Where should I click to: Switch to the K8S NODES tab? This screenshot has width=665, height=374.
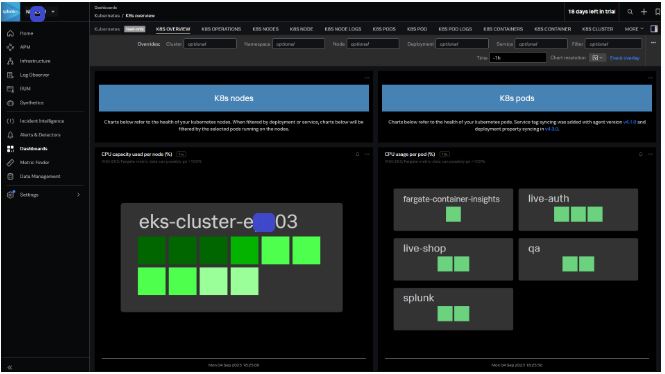(x=265, y=29)
